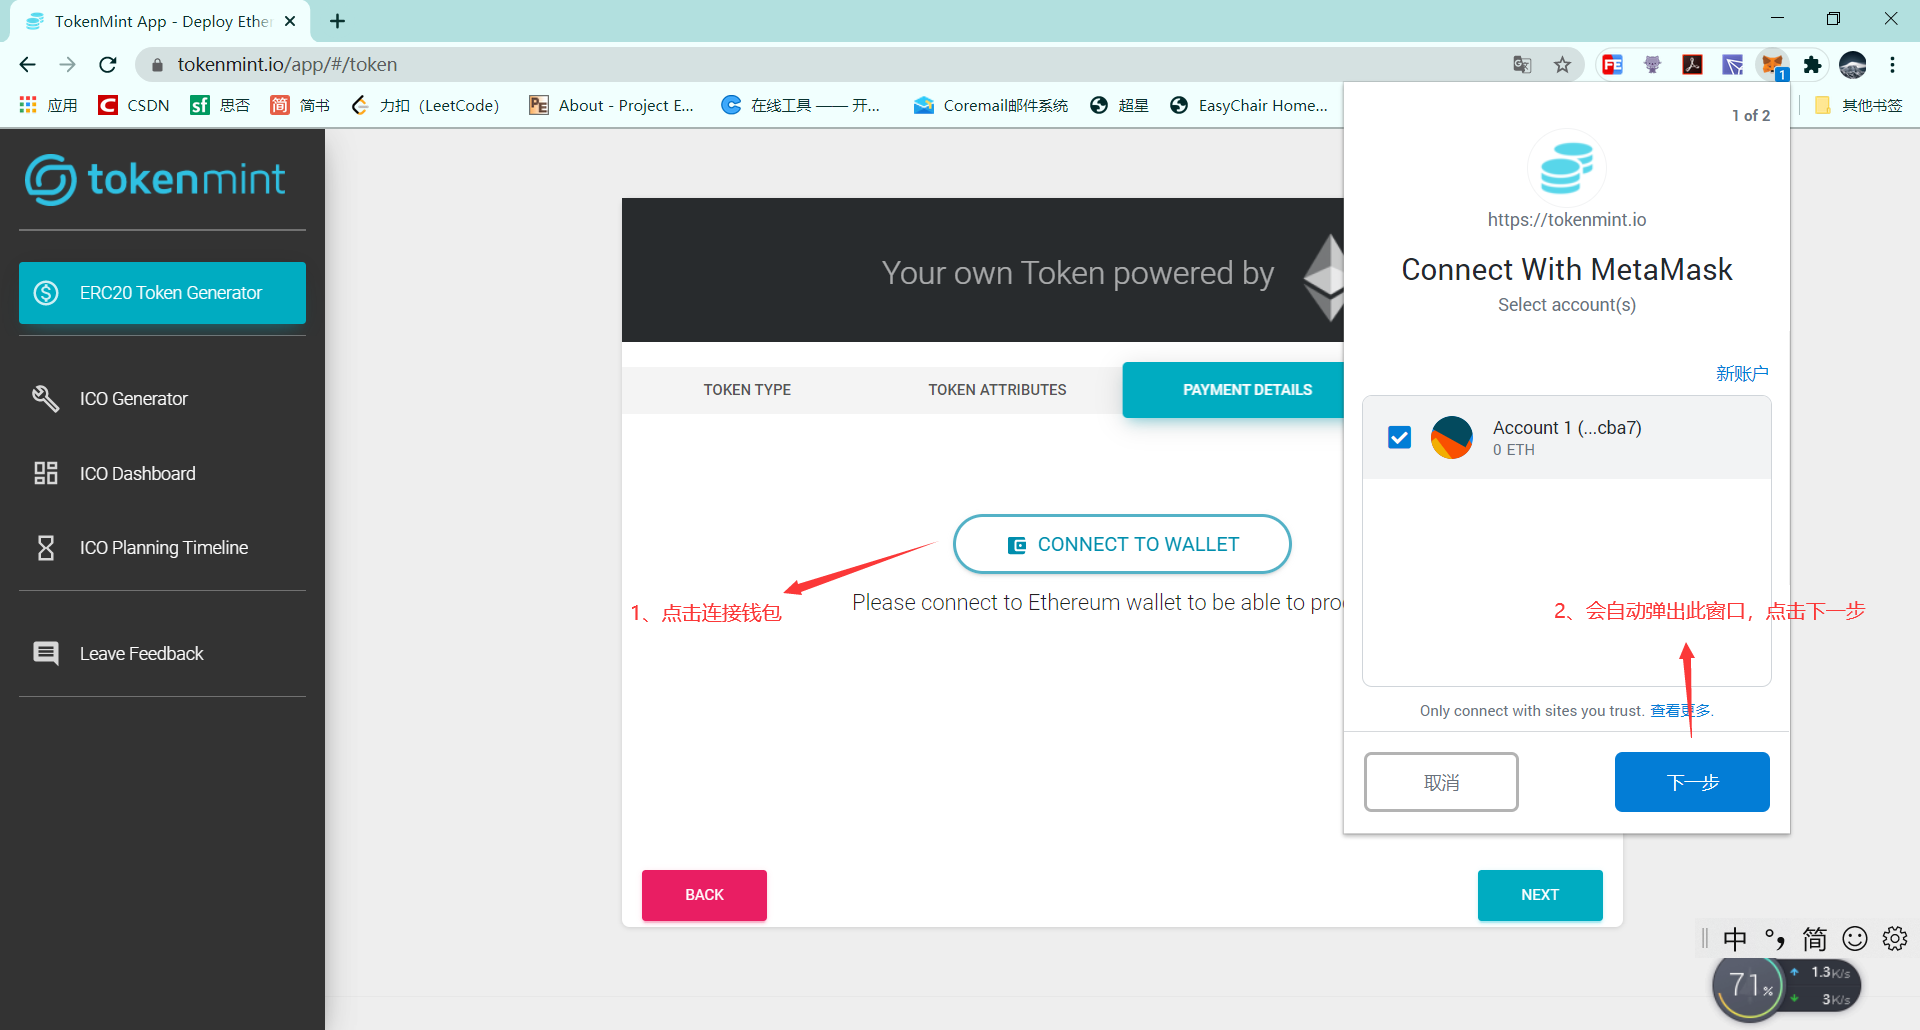The height and width of the screenshot is (1030, 1920).
Task: Click the MetaMask fox extension icon
Action: click(1773, 65)
